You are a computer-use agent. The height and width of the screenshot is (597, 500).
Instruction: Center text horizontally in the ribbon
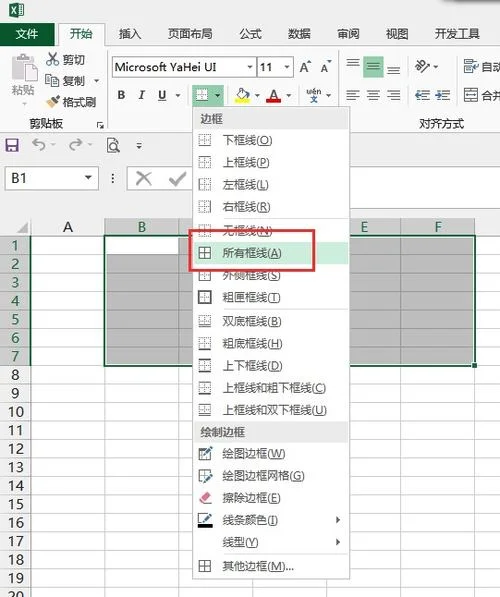pyautogui.click(x=373, y=95)
